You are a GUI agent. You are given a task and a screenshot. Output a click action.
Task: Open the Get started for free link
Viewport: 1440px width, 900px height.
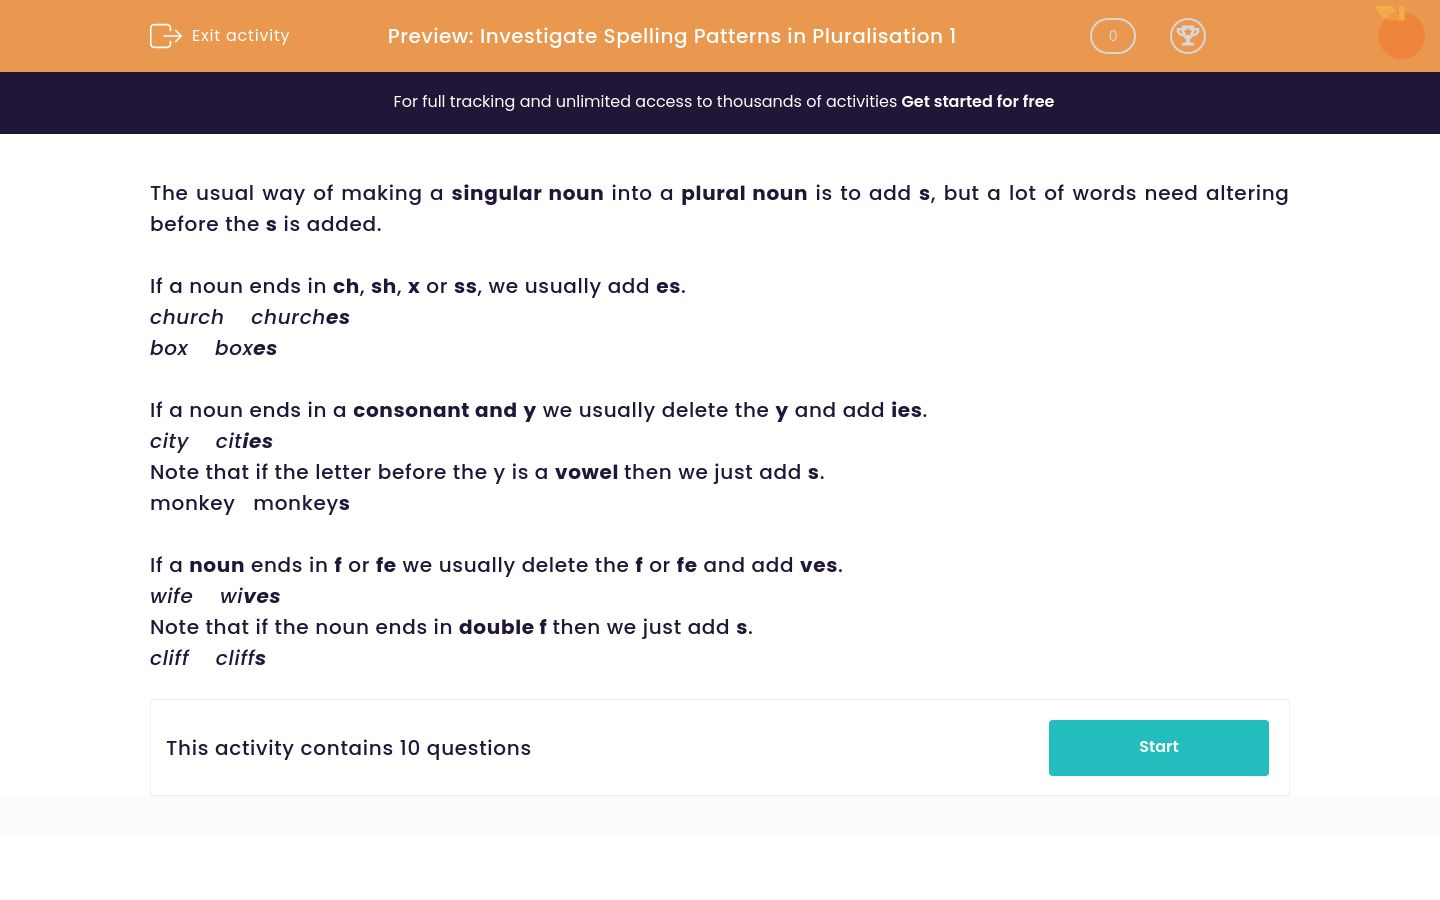977,101
